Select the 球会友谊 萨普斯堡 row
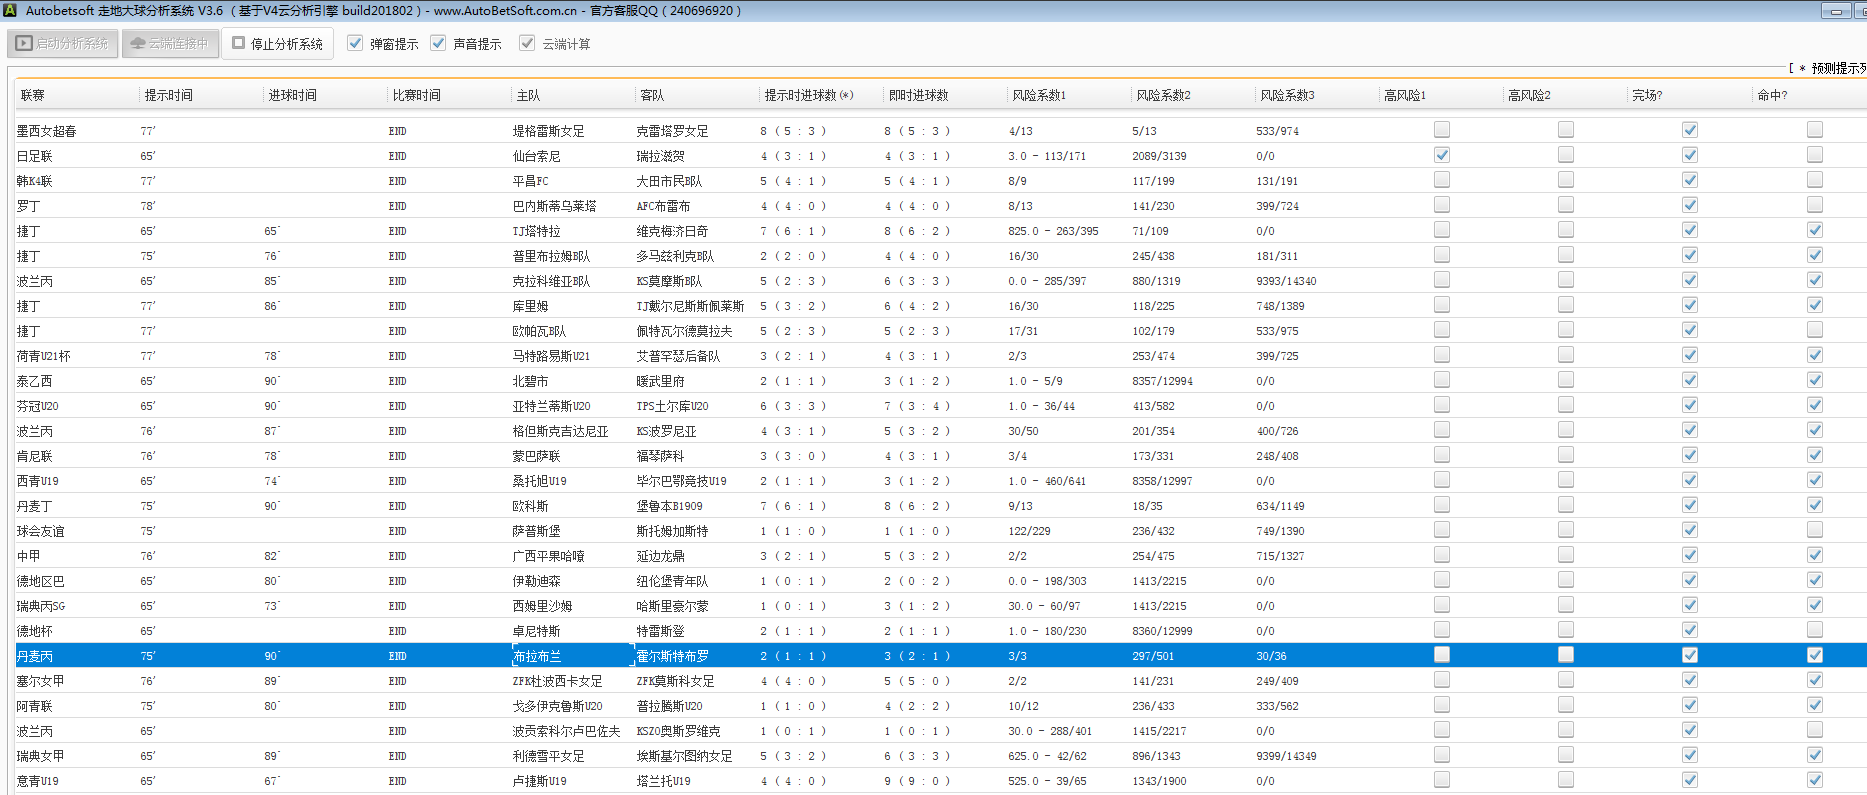Image resolution: width=1867 pixels, height=795 pixels. [536, 531]
